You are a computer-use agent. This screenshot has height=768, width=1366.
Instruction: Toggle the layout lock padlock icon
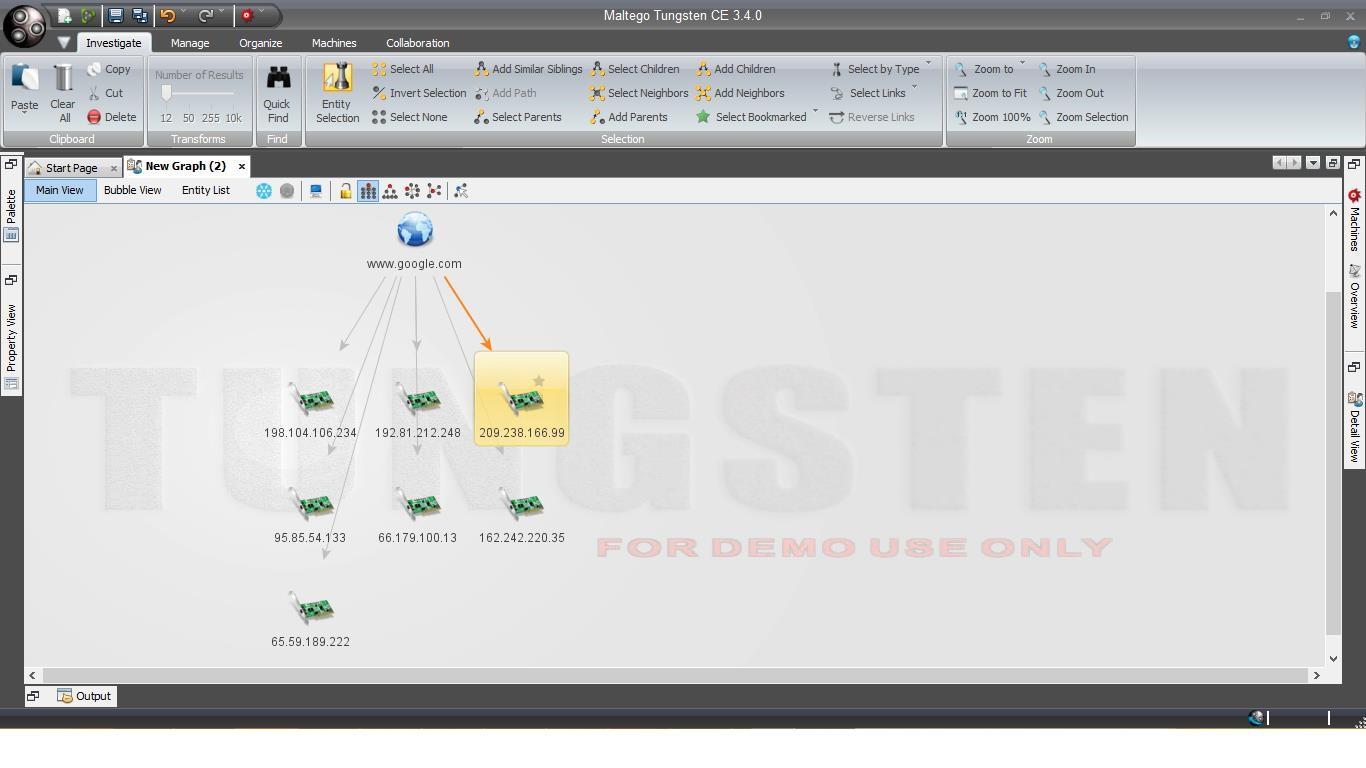(345, 191)
